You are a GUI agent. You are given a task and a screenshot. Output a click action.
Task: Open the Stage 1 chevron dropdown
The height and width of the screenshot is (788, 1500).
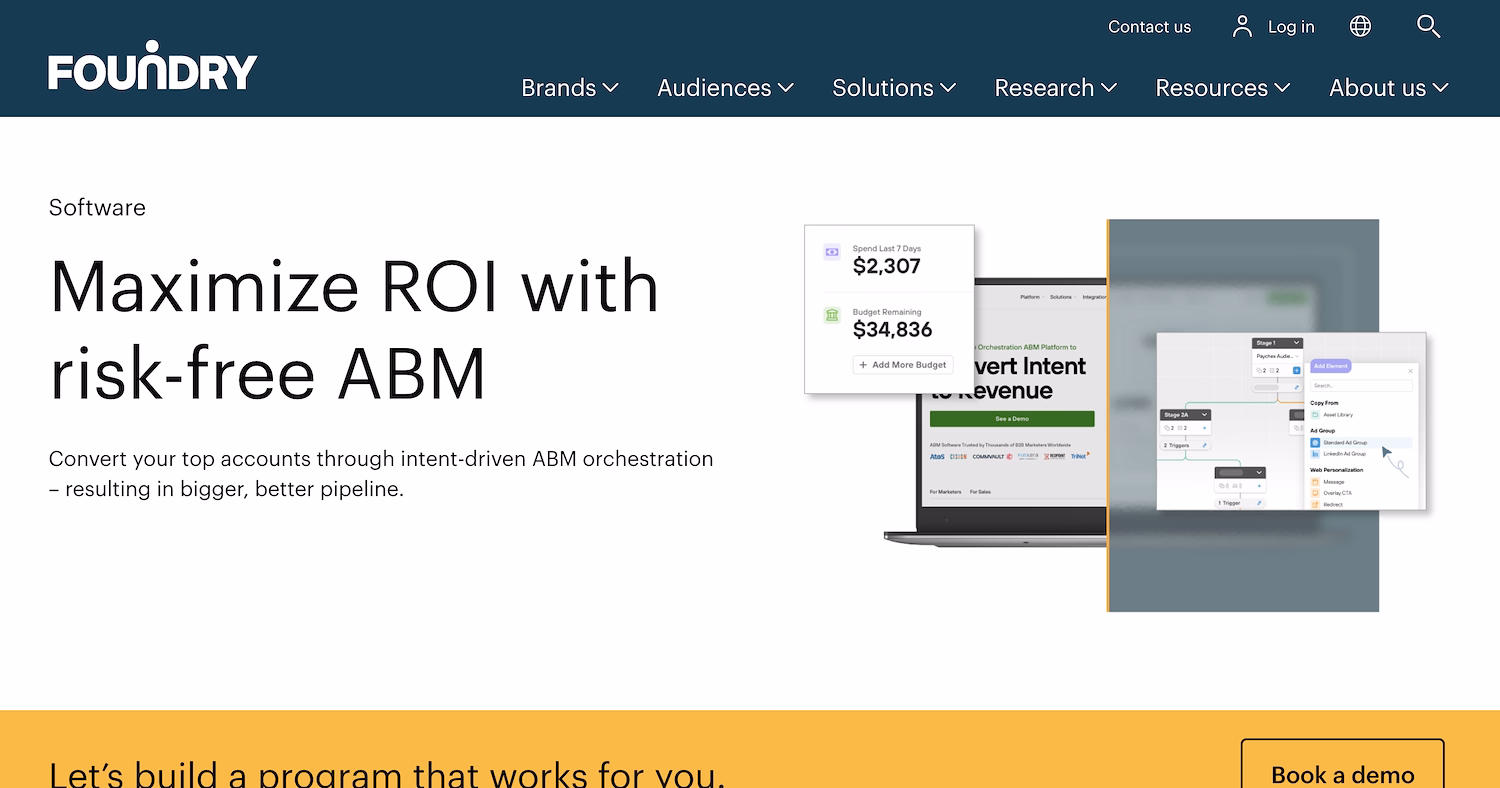tap(1296, 343)
